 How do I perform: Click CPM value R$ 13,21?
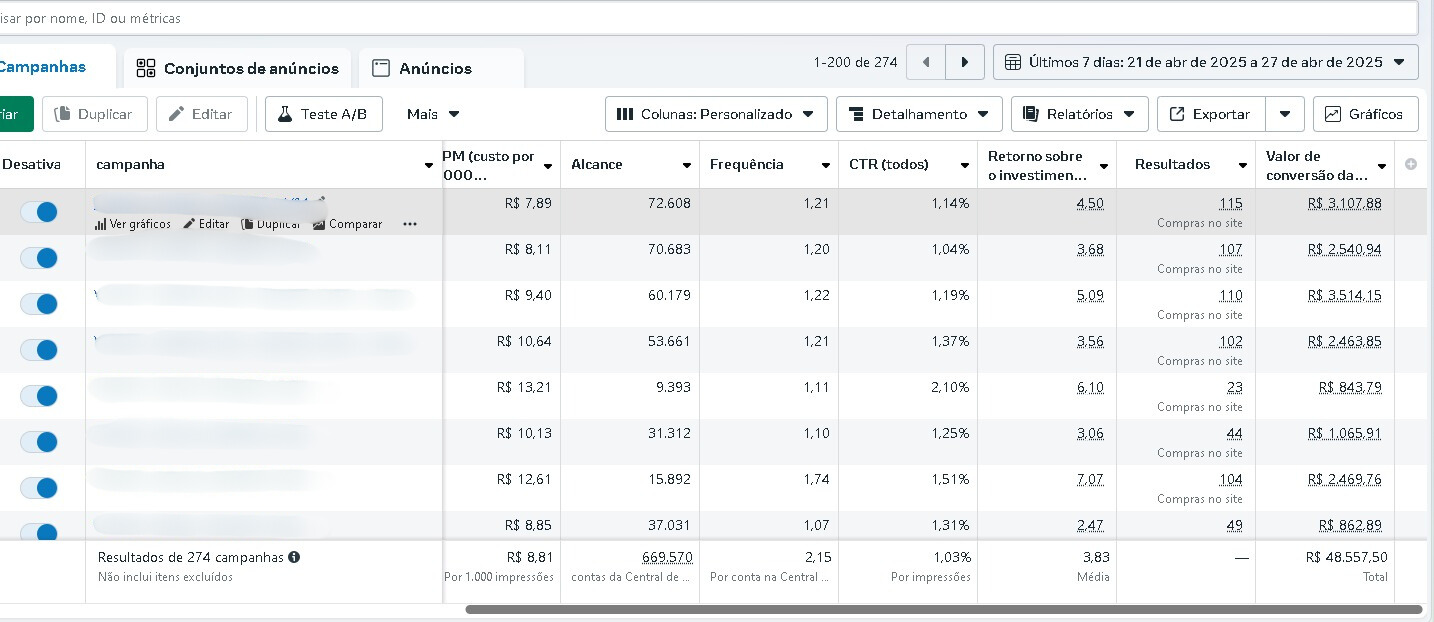pos(524,387)
